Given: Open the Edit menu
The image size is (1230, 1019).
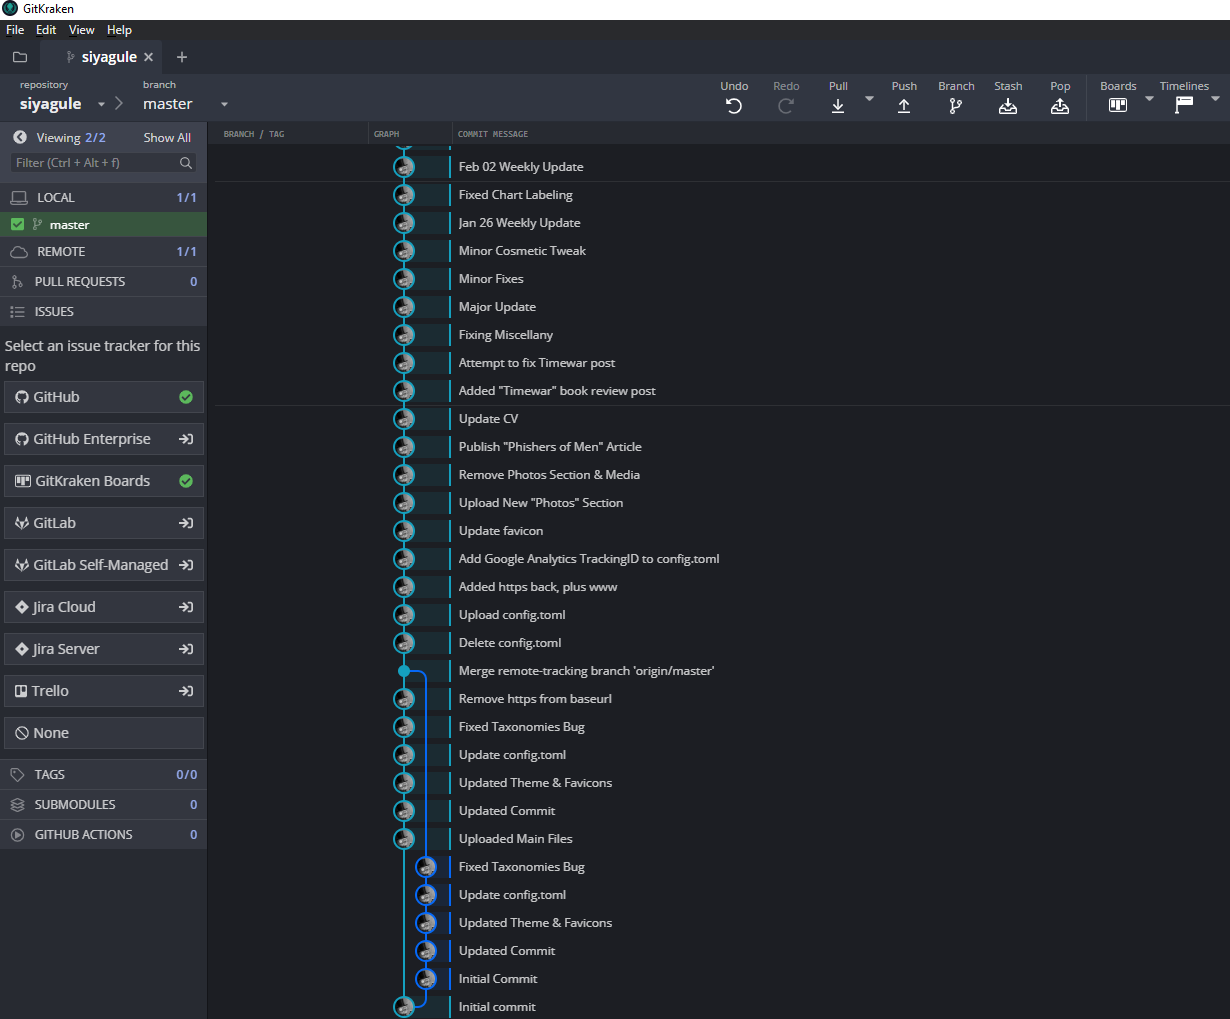Looking at the screenshot, I should click(x=46, y=30).
